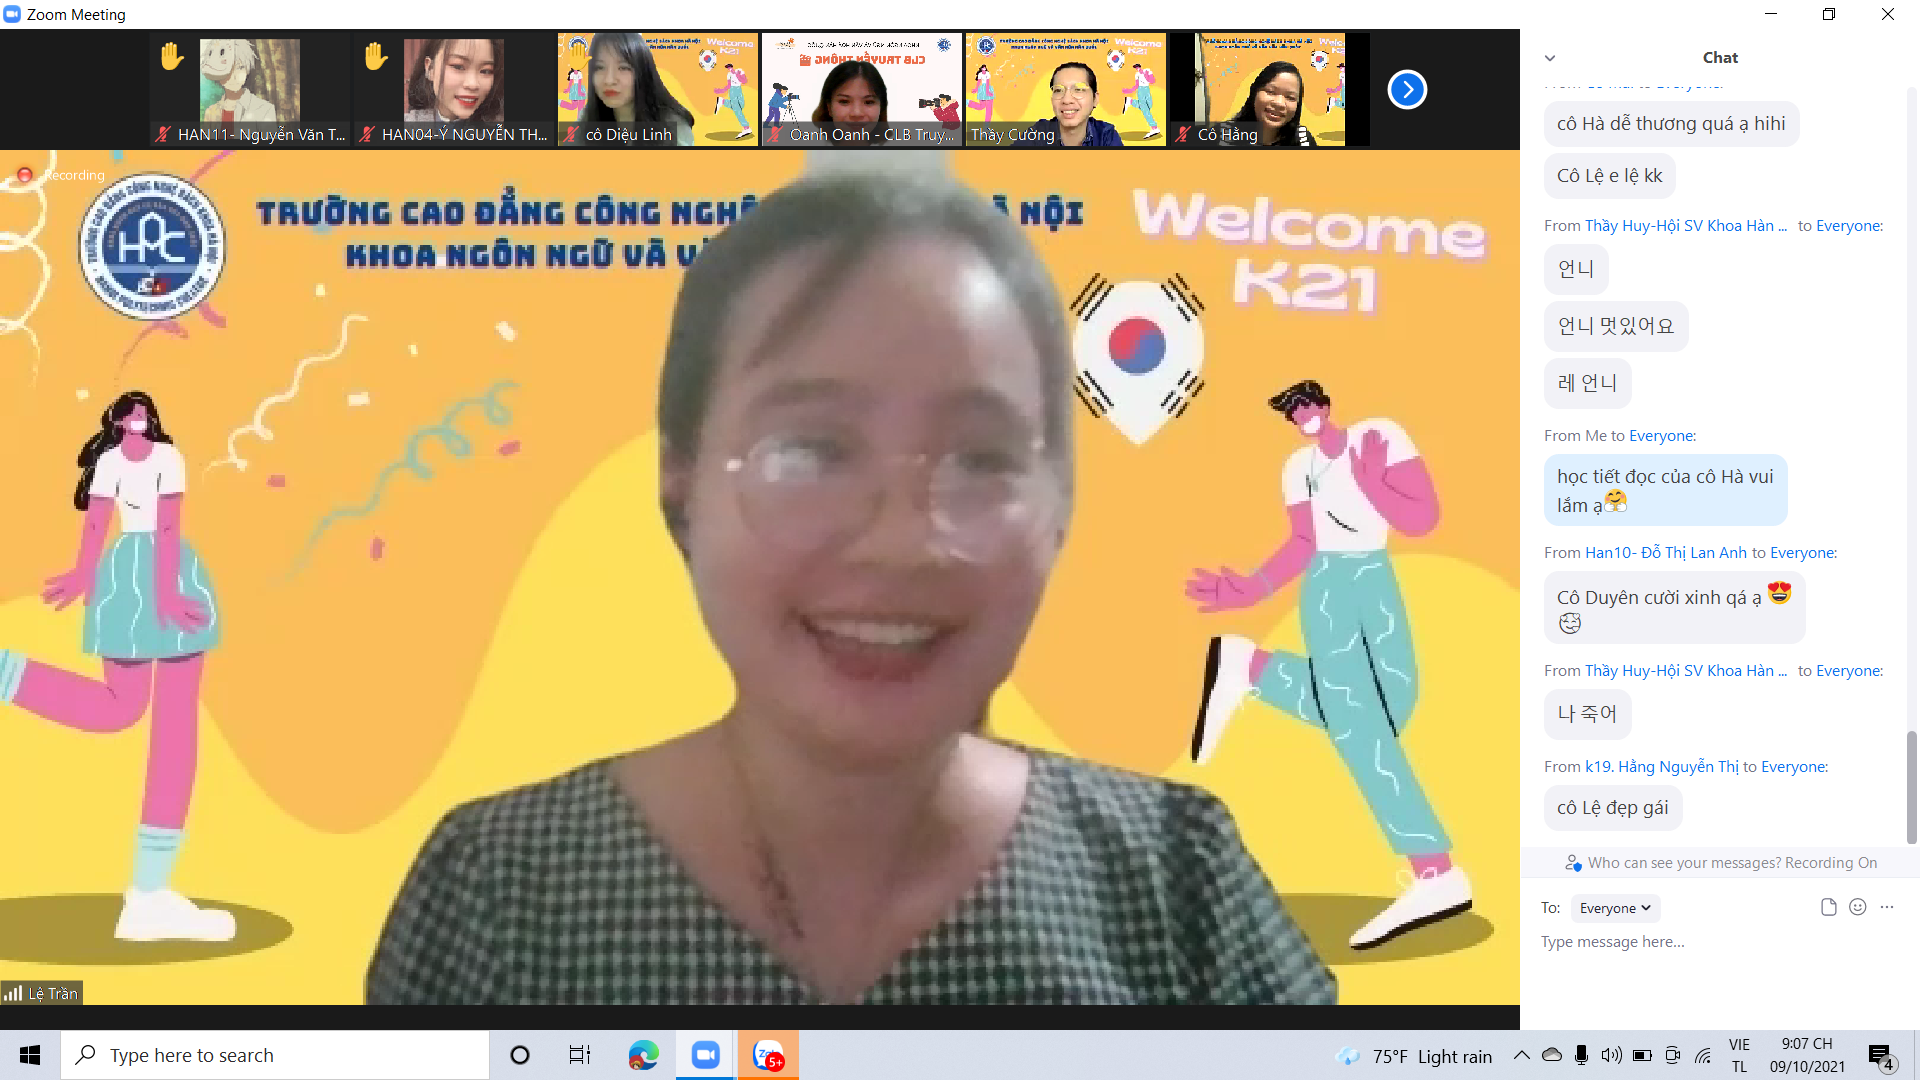Click the next participants arrow button
Image resolution: width=1920 pixels, height=1080 pixels.
pos(1407,90)
